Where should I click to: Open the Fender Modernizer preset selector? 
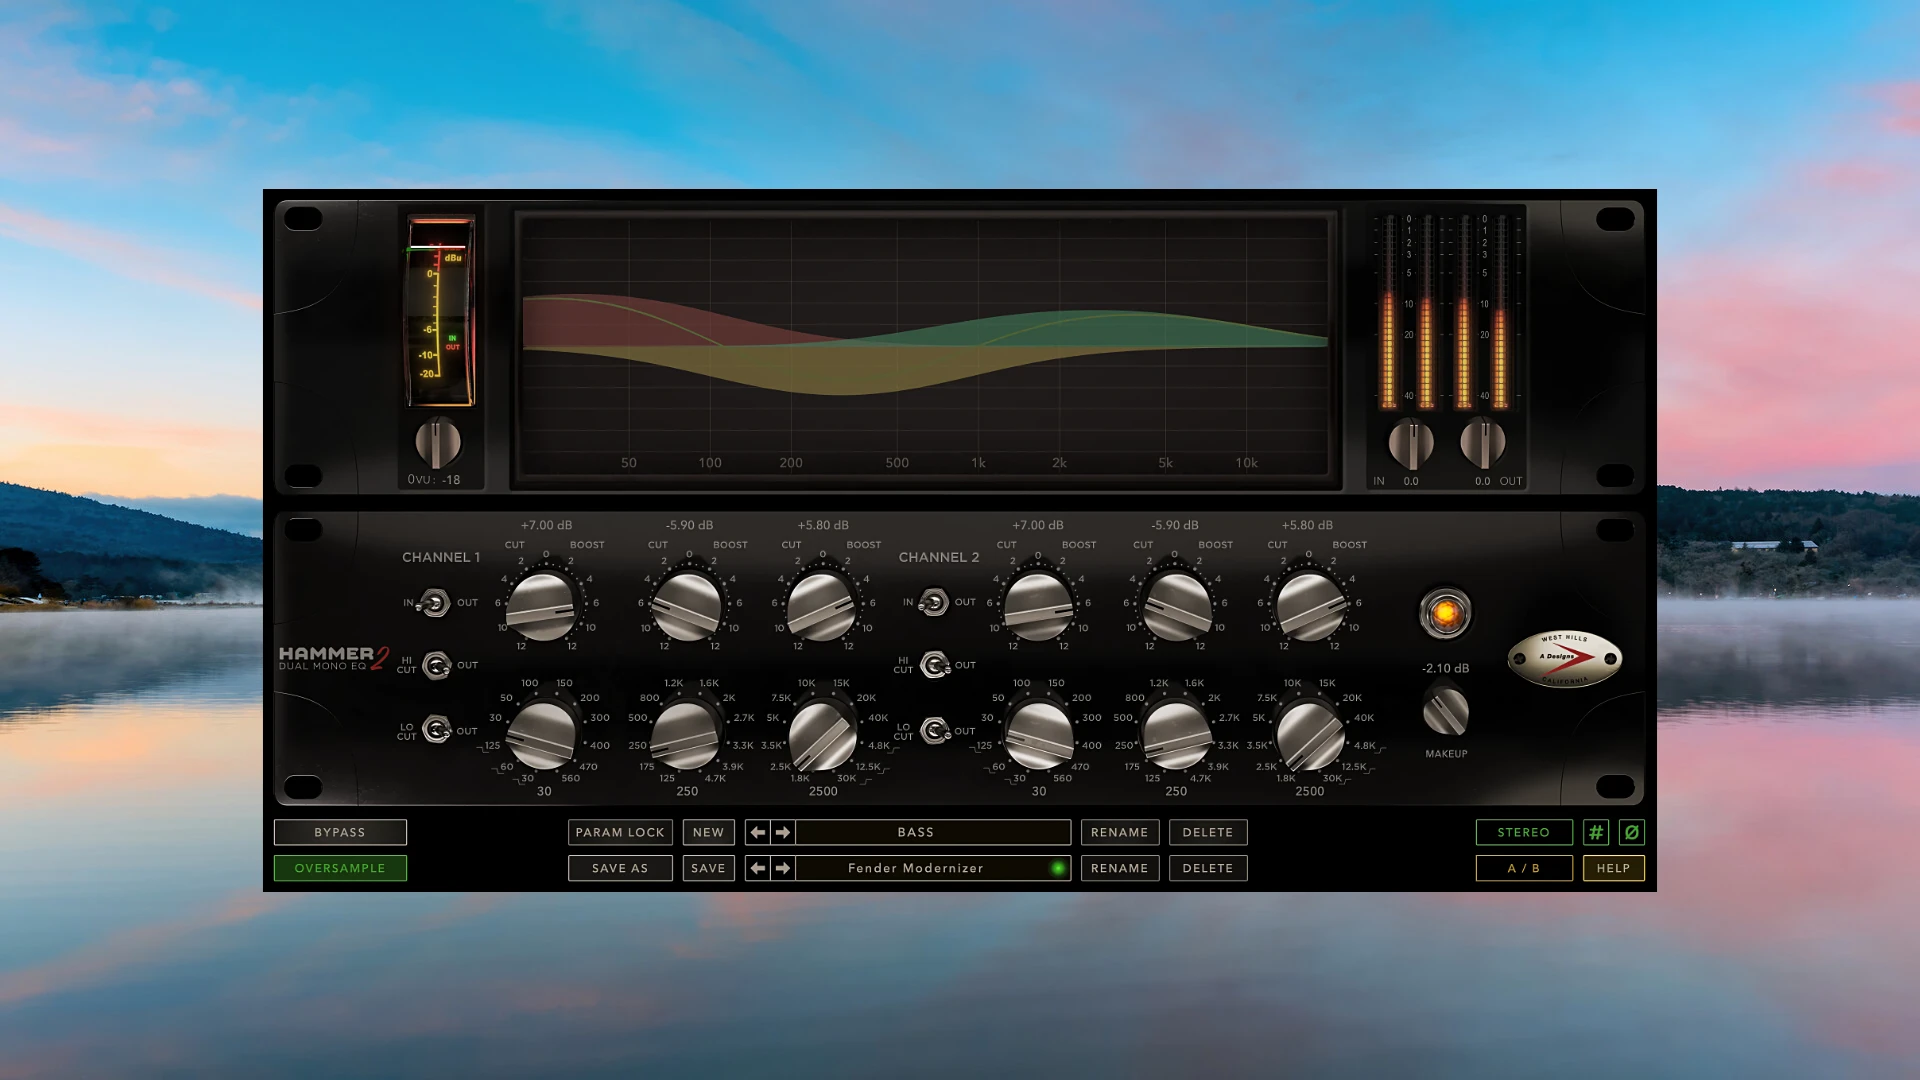coord(933,868)
